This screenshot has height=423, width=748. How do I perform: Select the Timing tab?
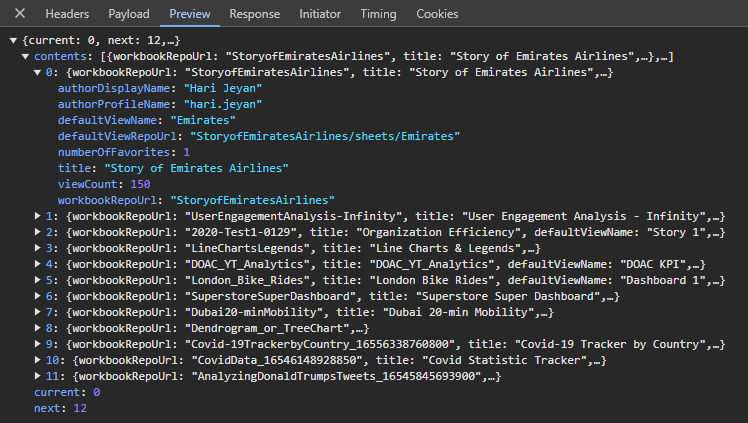[x=378, y=14]
